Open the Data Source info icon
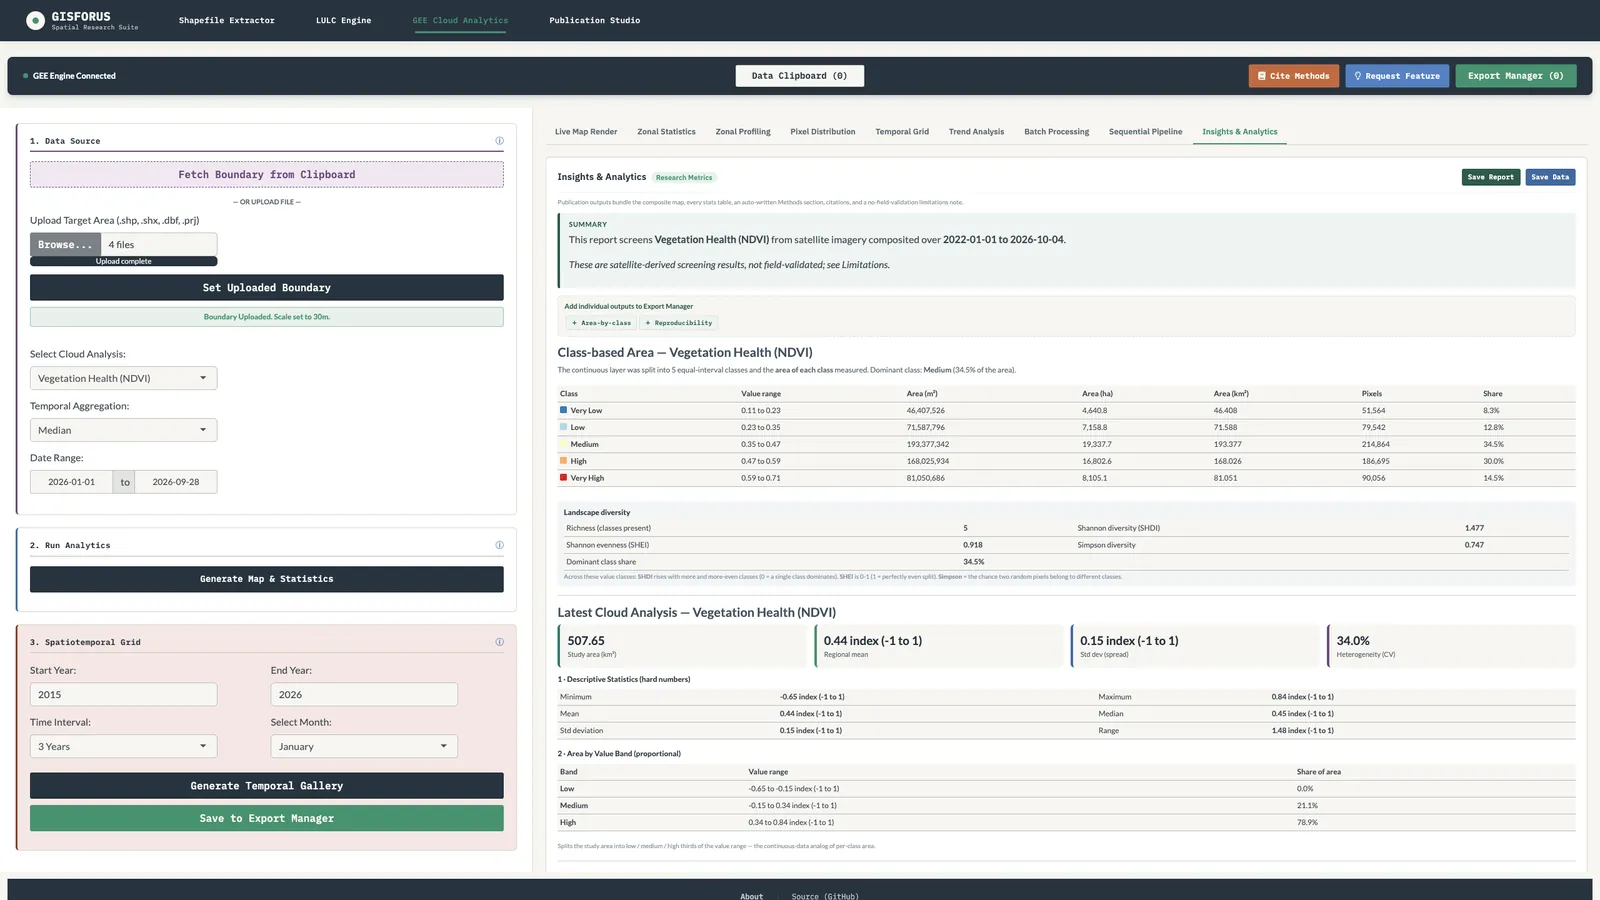This screenshot has width=1600, height=900. 499,141
